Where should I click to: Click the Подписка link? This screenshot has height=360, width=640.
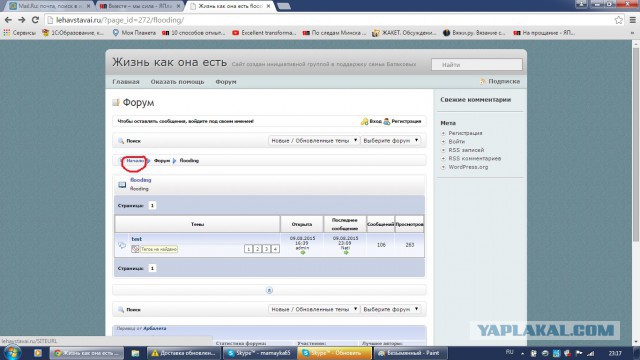(x=504, y=82)
